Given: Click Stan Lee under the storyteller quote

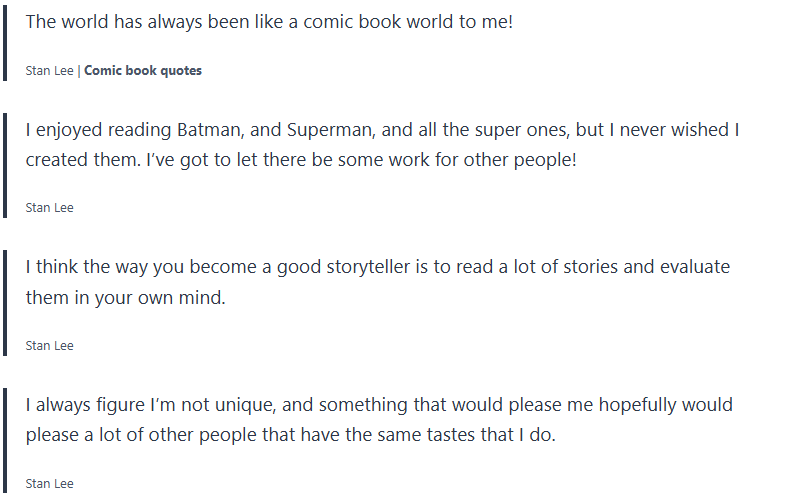Looking at the screenshot, I should (x=49, y=346).
